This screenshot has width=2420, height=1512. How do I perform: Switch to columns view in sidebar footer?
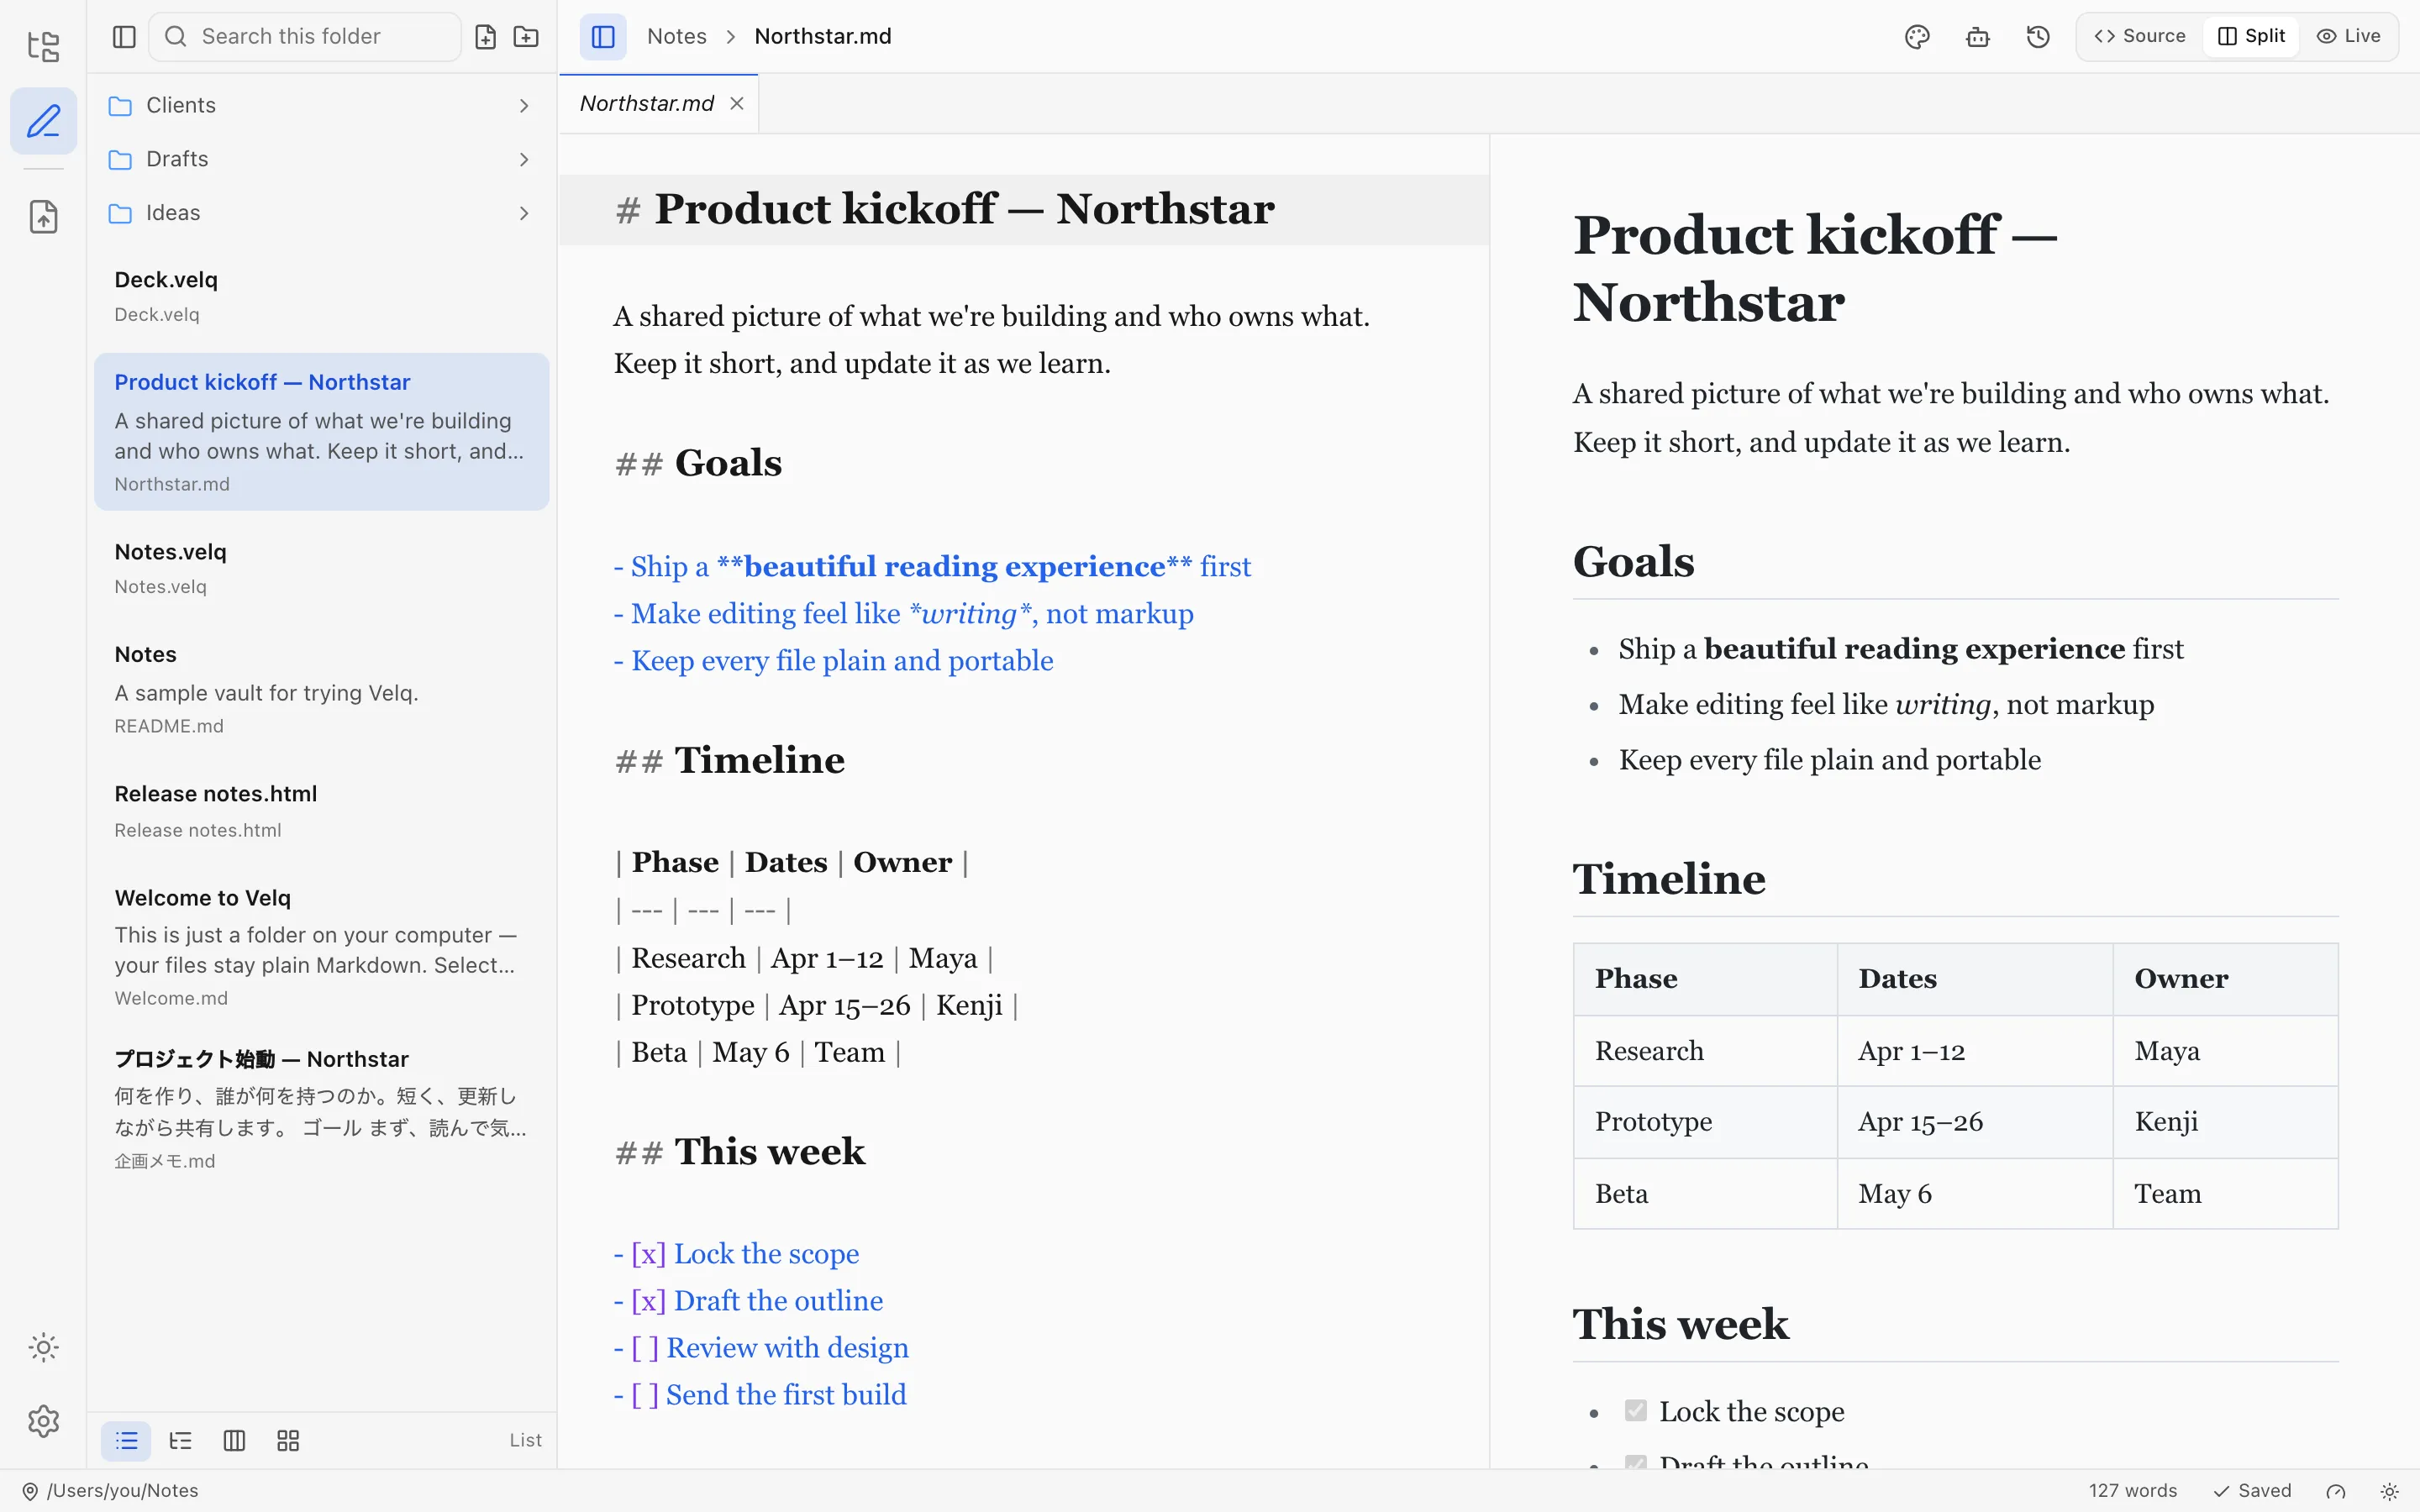pyautogui.click(x=234, y=1441)
